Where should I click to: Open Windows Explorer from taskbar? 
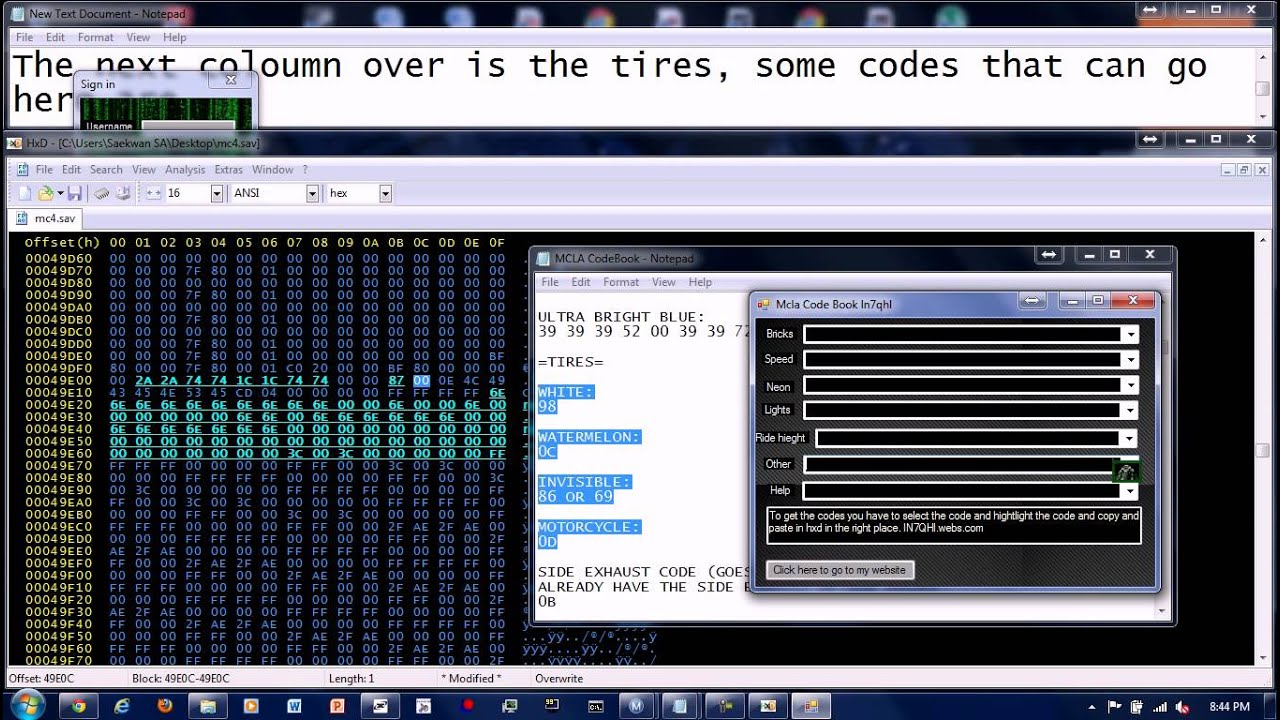click(208, 706)
